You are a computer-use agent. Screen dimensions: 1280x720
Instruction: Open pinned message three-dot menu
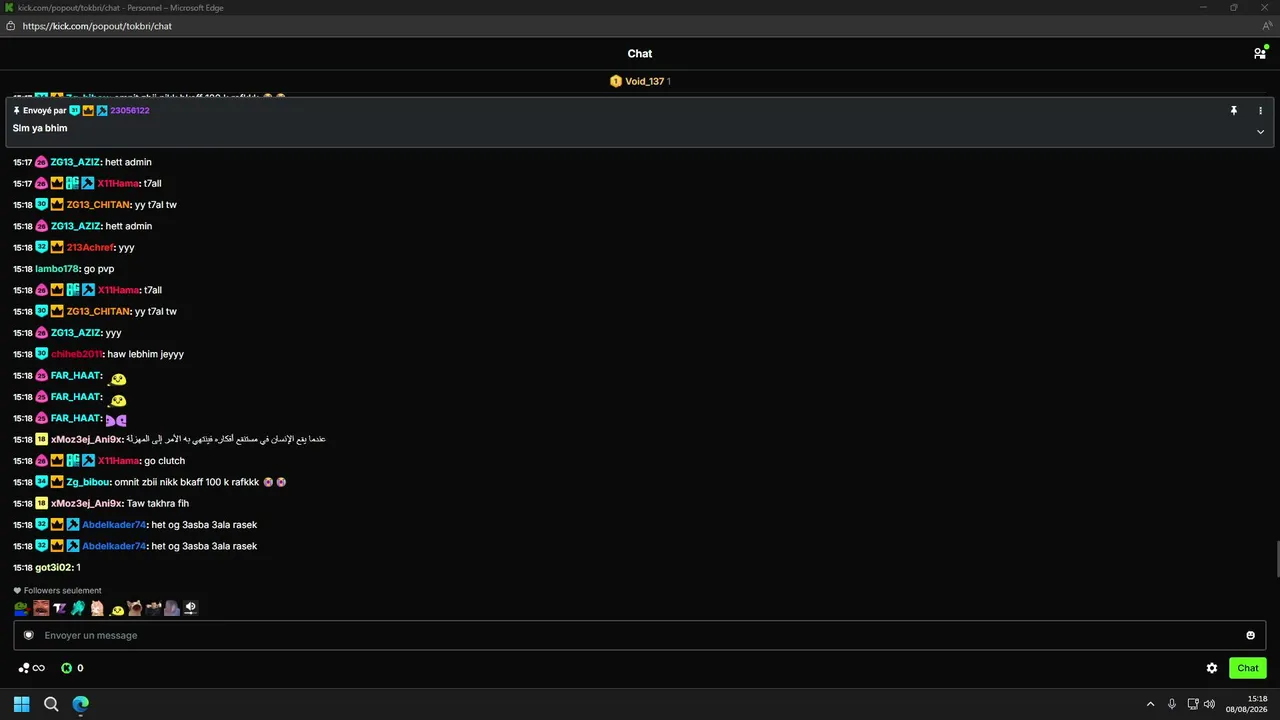tap(1260, 111)
